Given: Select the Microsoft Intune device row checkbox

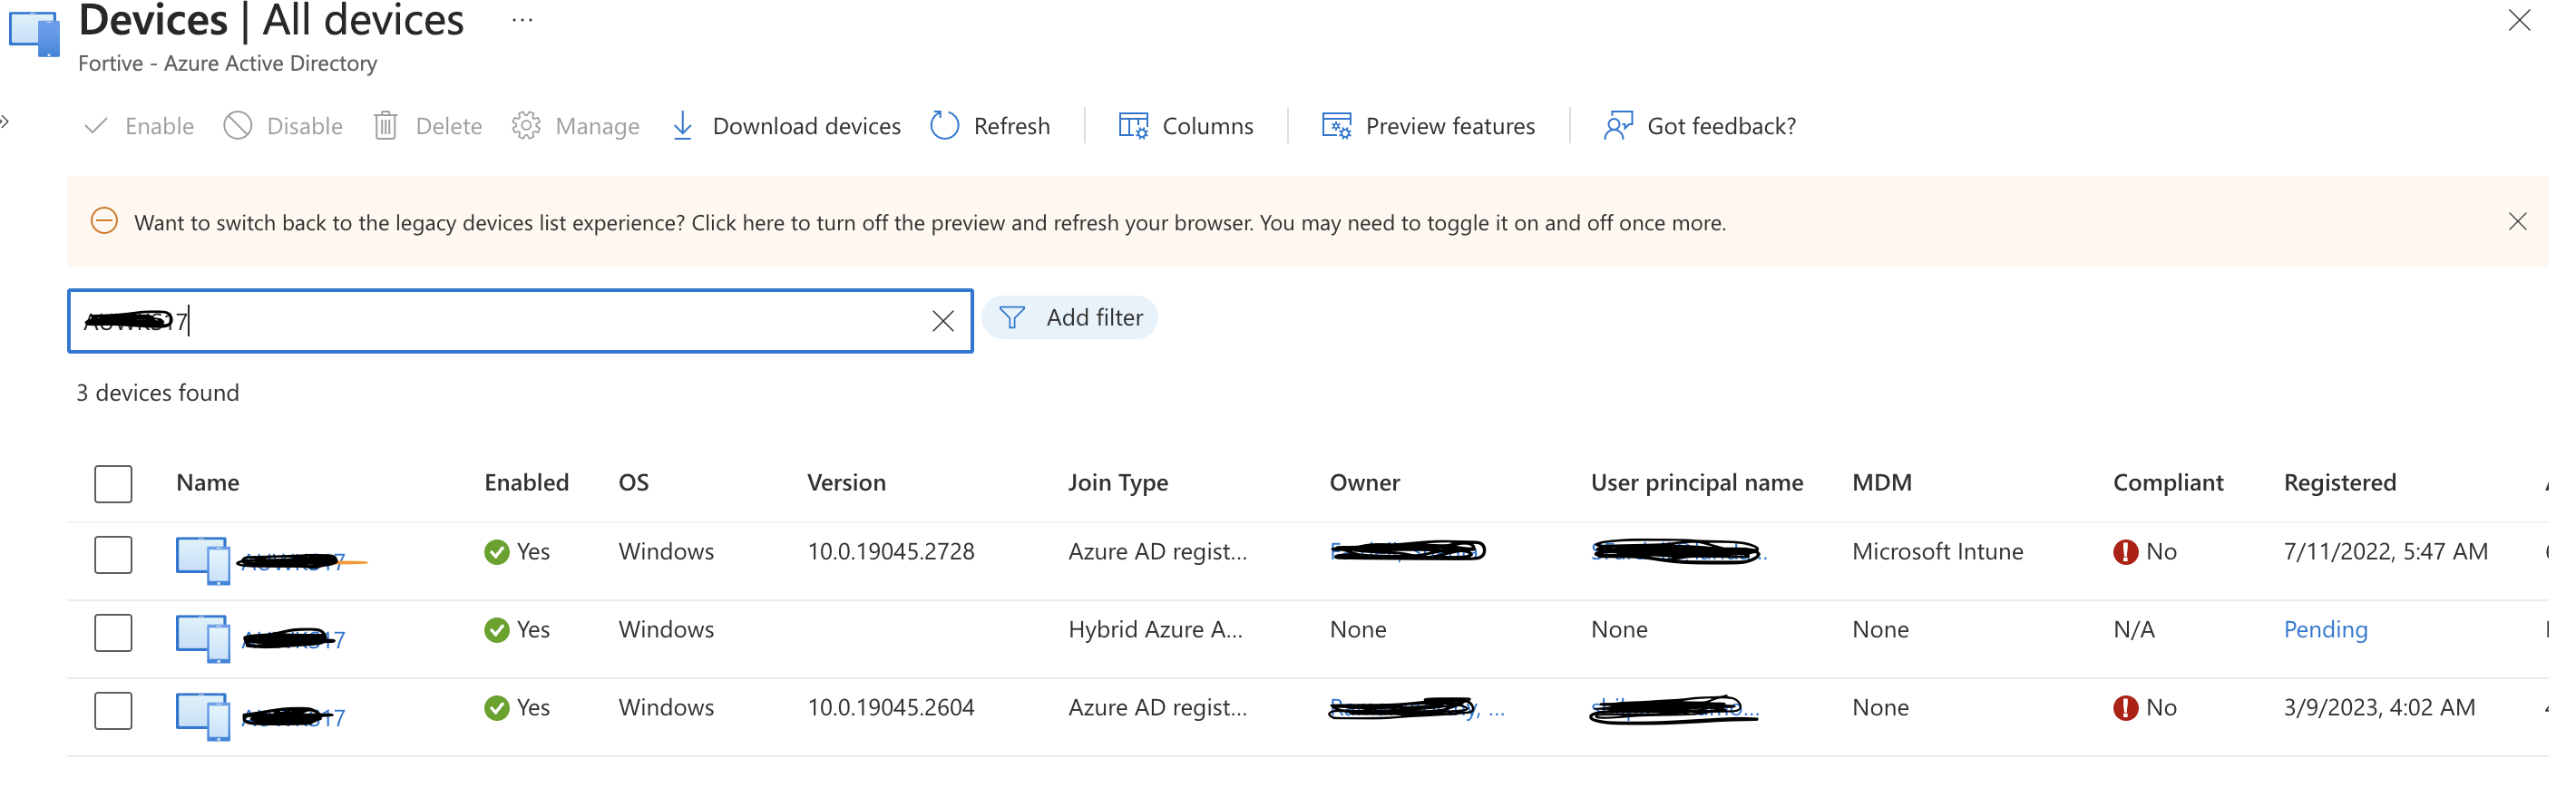Looking at the screenshot, I should (x=113, y=554).
